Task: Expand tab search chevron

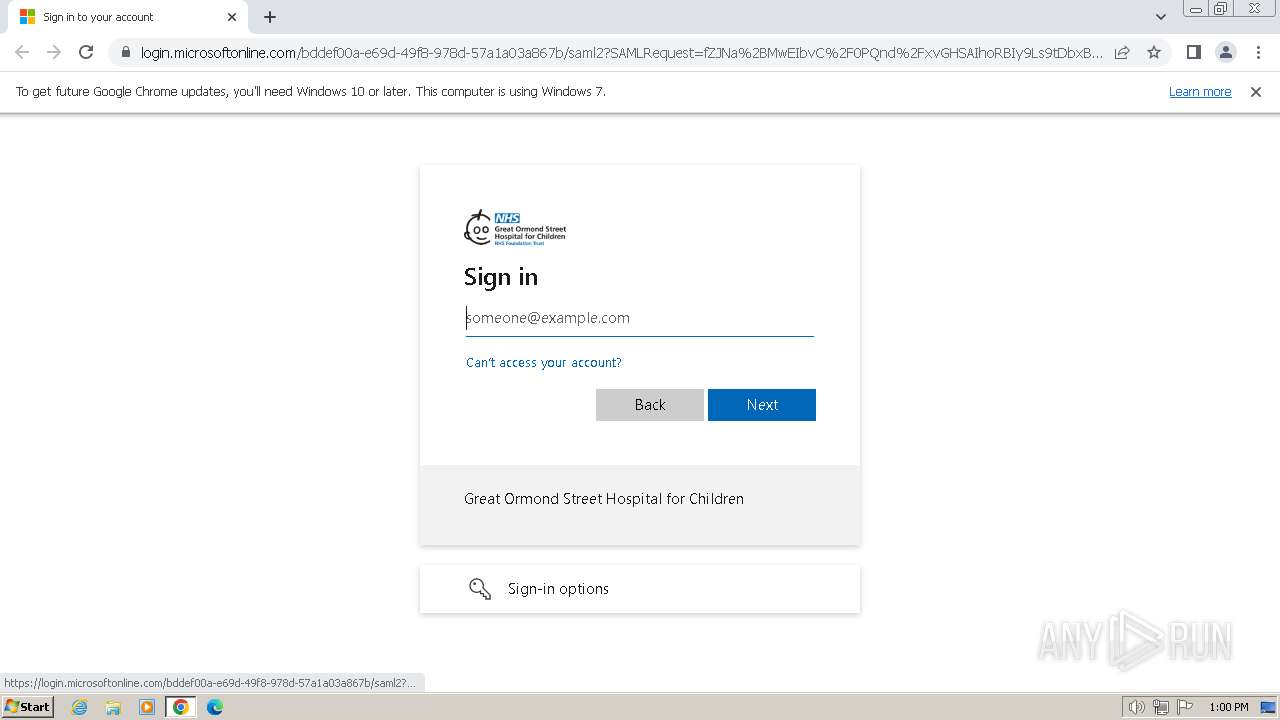Action: pyautogui.click(x=1161, y=17)
